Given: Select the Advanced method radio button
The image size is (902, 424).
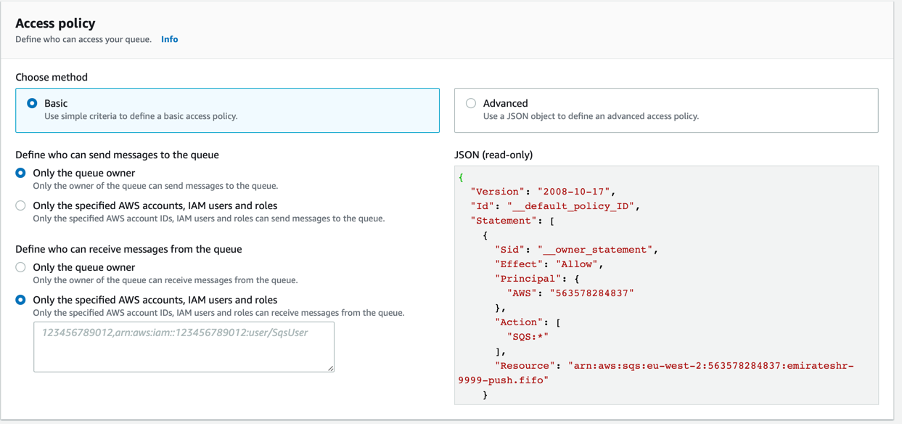Looking at the screenshot, I should (x=470, y=103).
